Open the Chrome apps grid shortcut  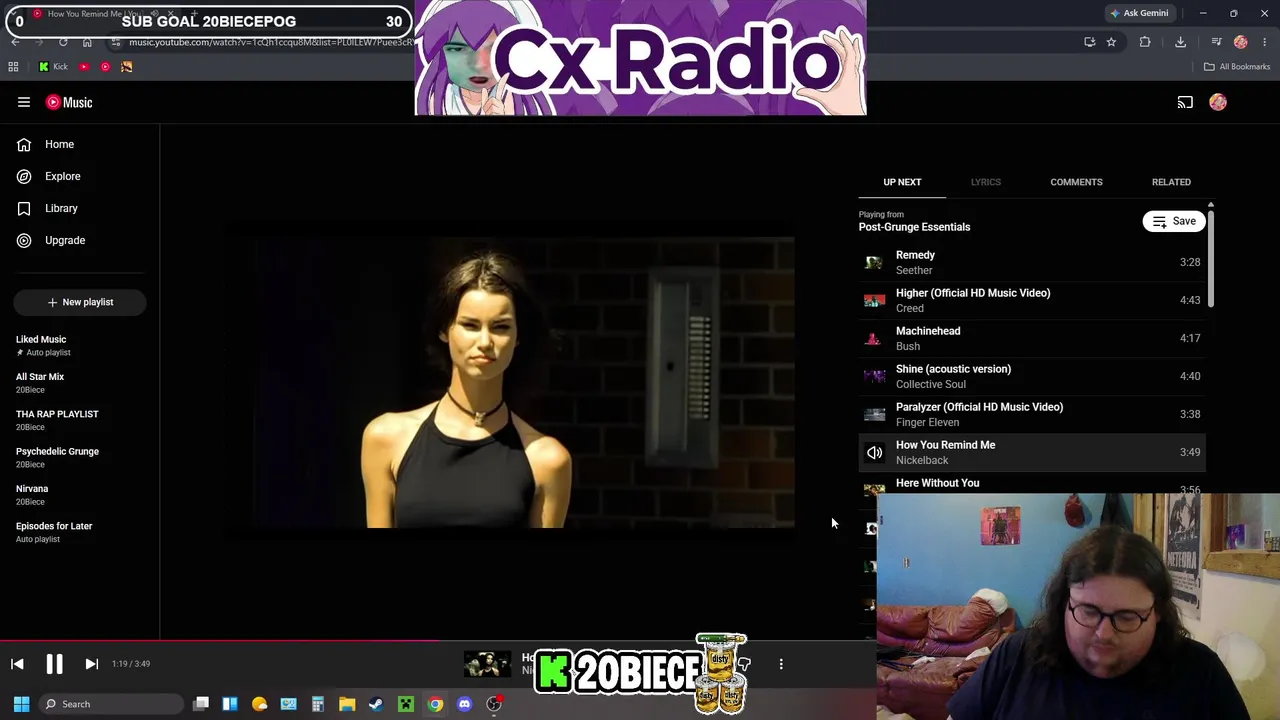[13, 67]
